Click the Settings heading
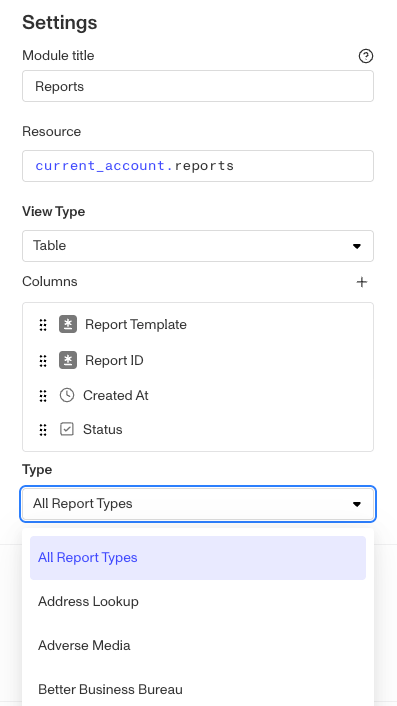The height and width of the screenshot is (706, 397). tap(59, 23)
